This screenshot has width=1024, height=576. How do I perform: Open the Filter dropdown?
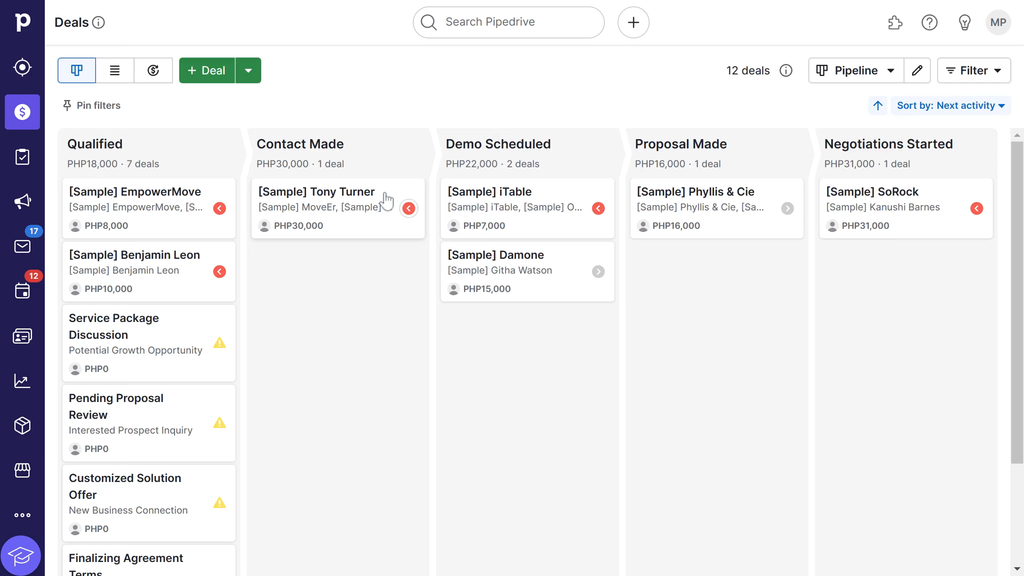[x=973, y=71]
